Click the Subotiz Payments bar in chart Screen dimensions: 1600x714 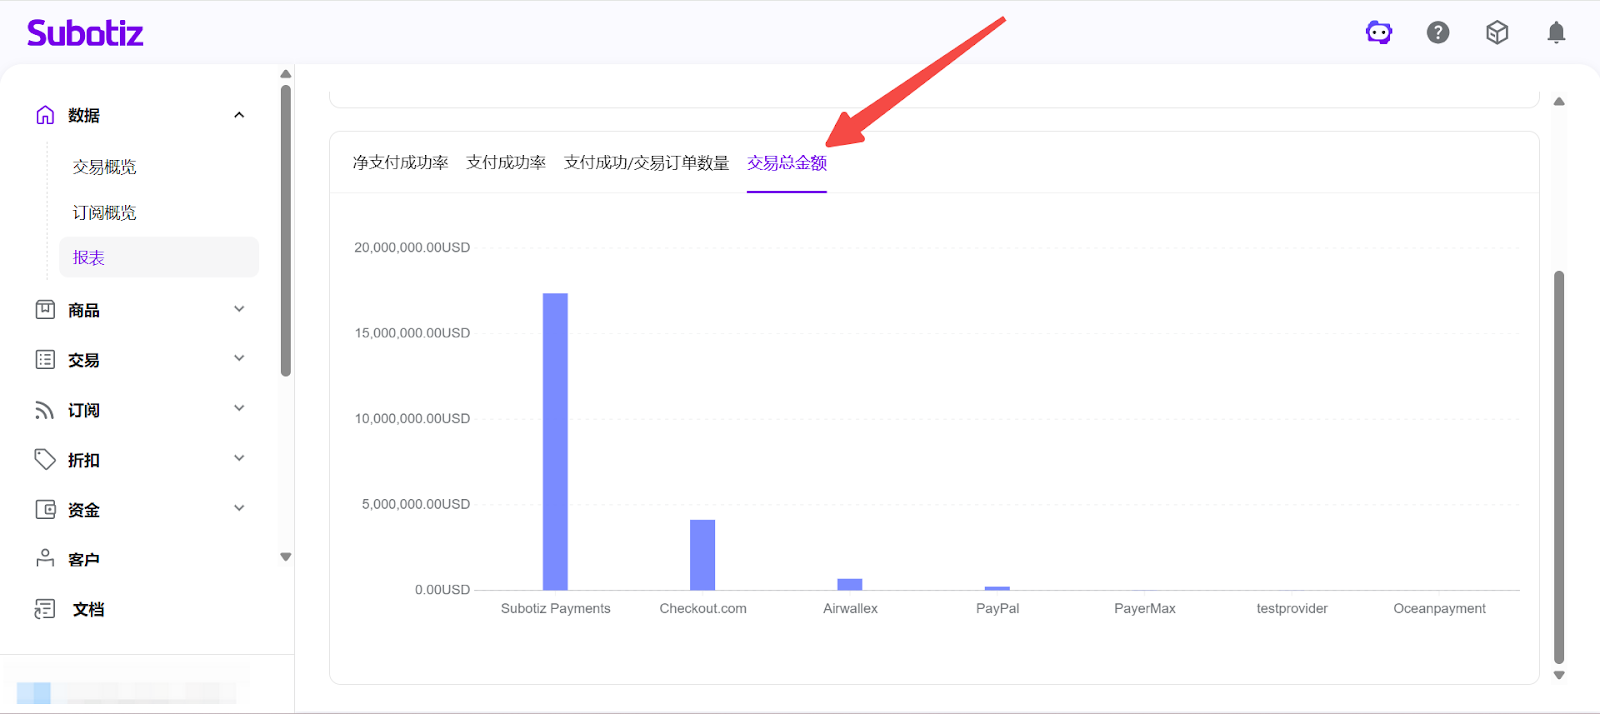click(x=555, y=441)
